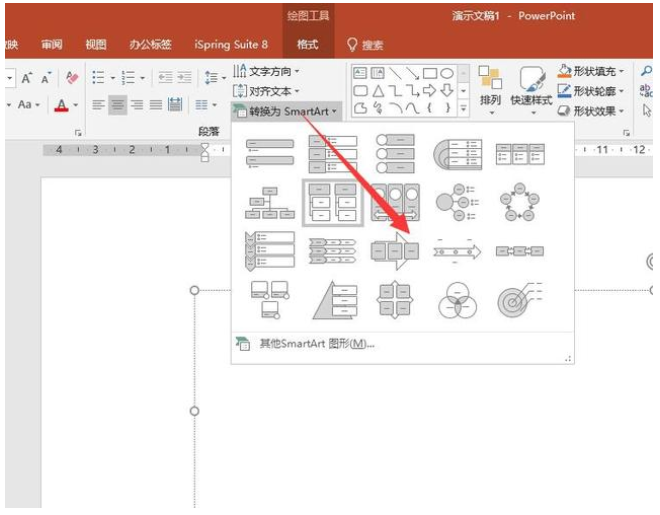Image resolution: width=660 pixels, height=515 pixels.
Task: Choose the Vertical Bullet List SmartArt layout
Action: click(270, 154)
